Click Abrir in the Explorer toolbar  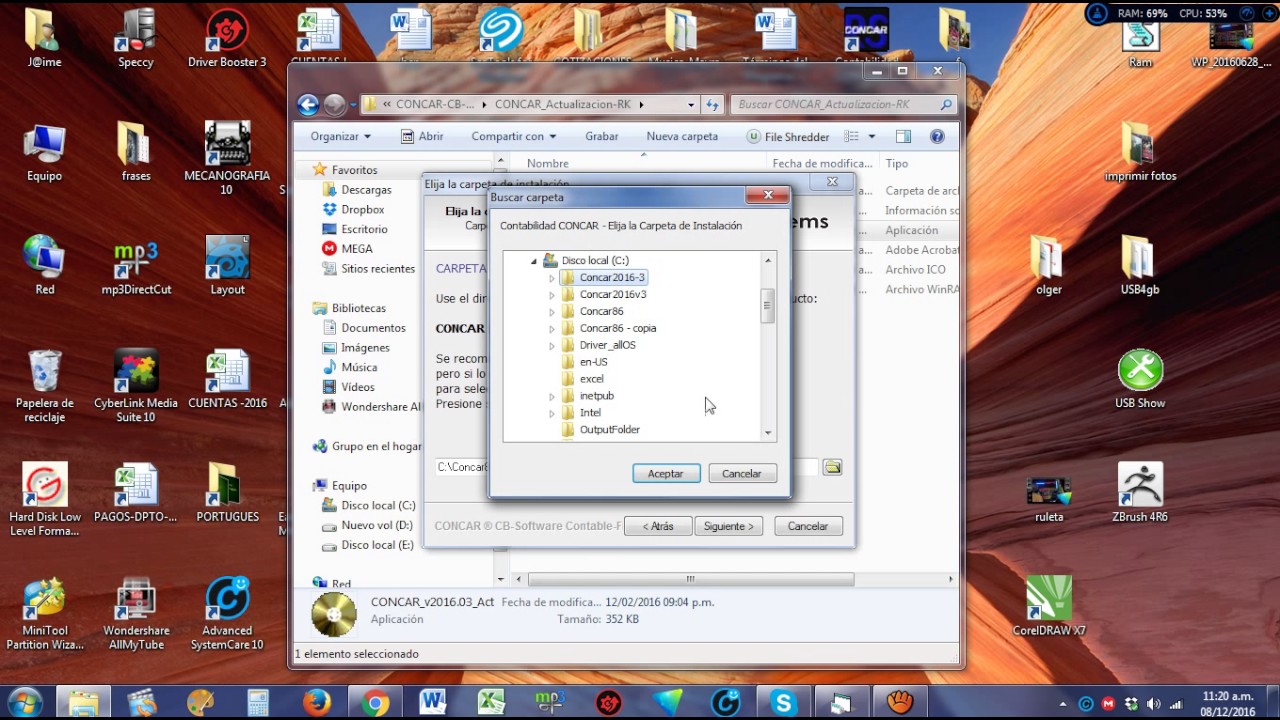coord(422,136)
